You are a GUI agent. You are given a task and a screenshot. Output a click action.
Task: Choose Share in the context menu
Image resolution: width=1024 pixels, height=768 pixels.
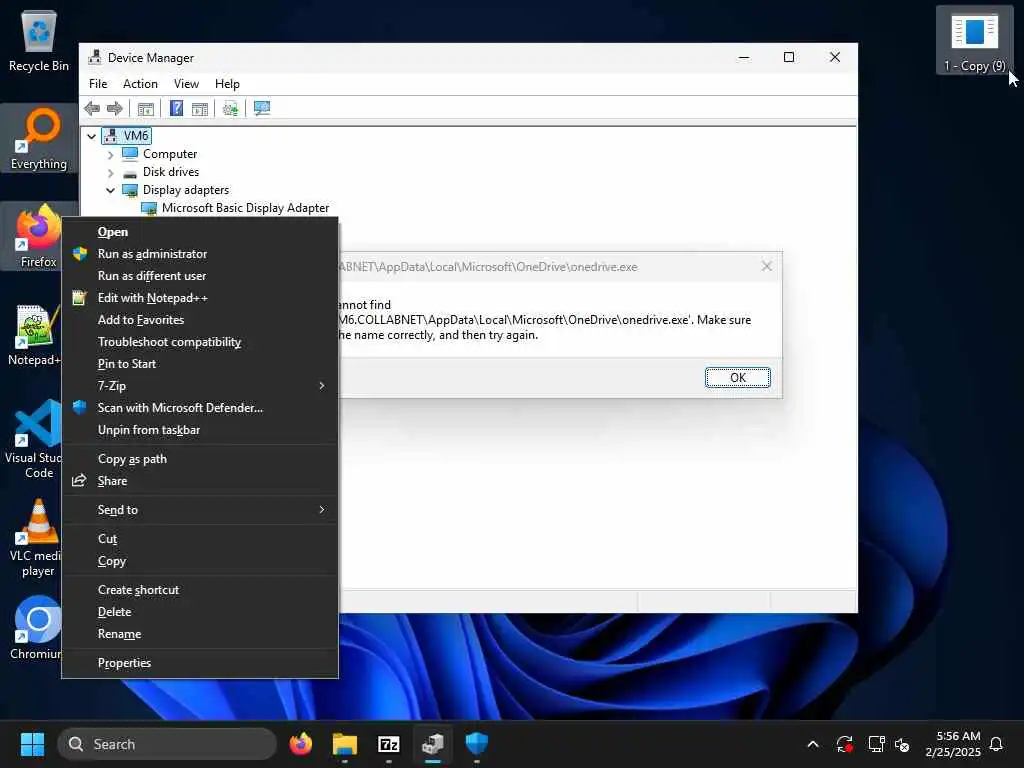pos(200,481)
